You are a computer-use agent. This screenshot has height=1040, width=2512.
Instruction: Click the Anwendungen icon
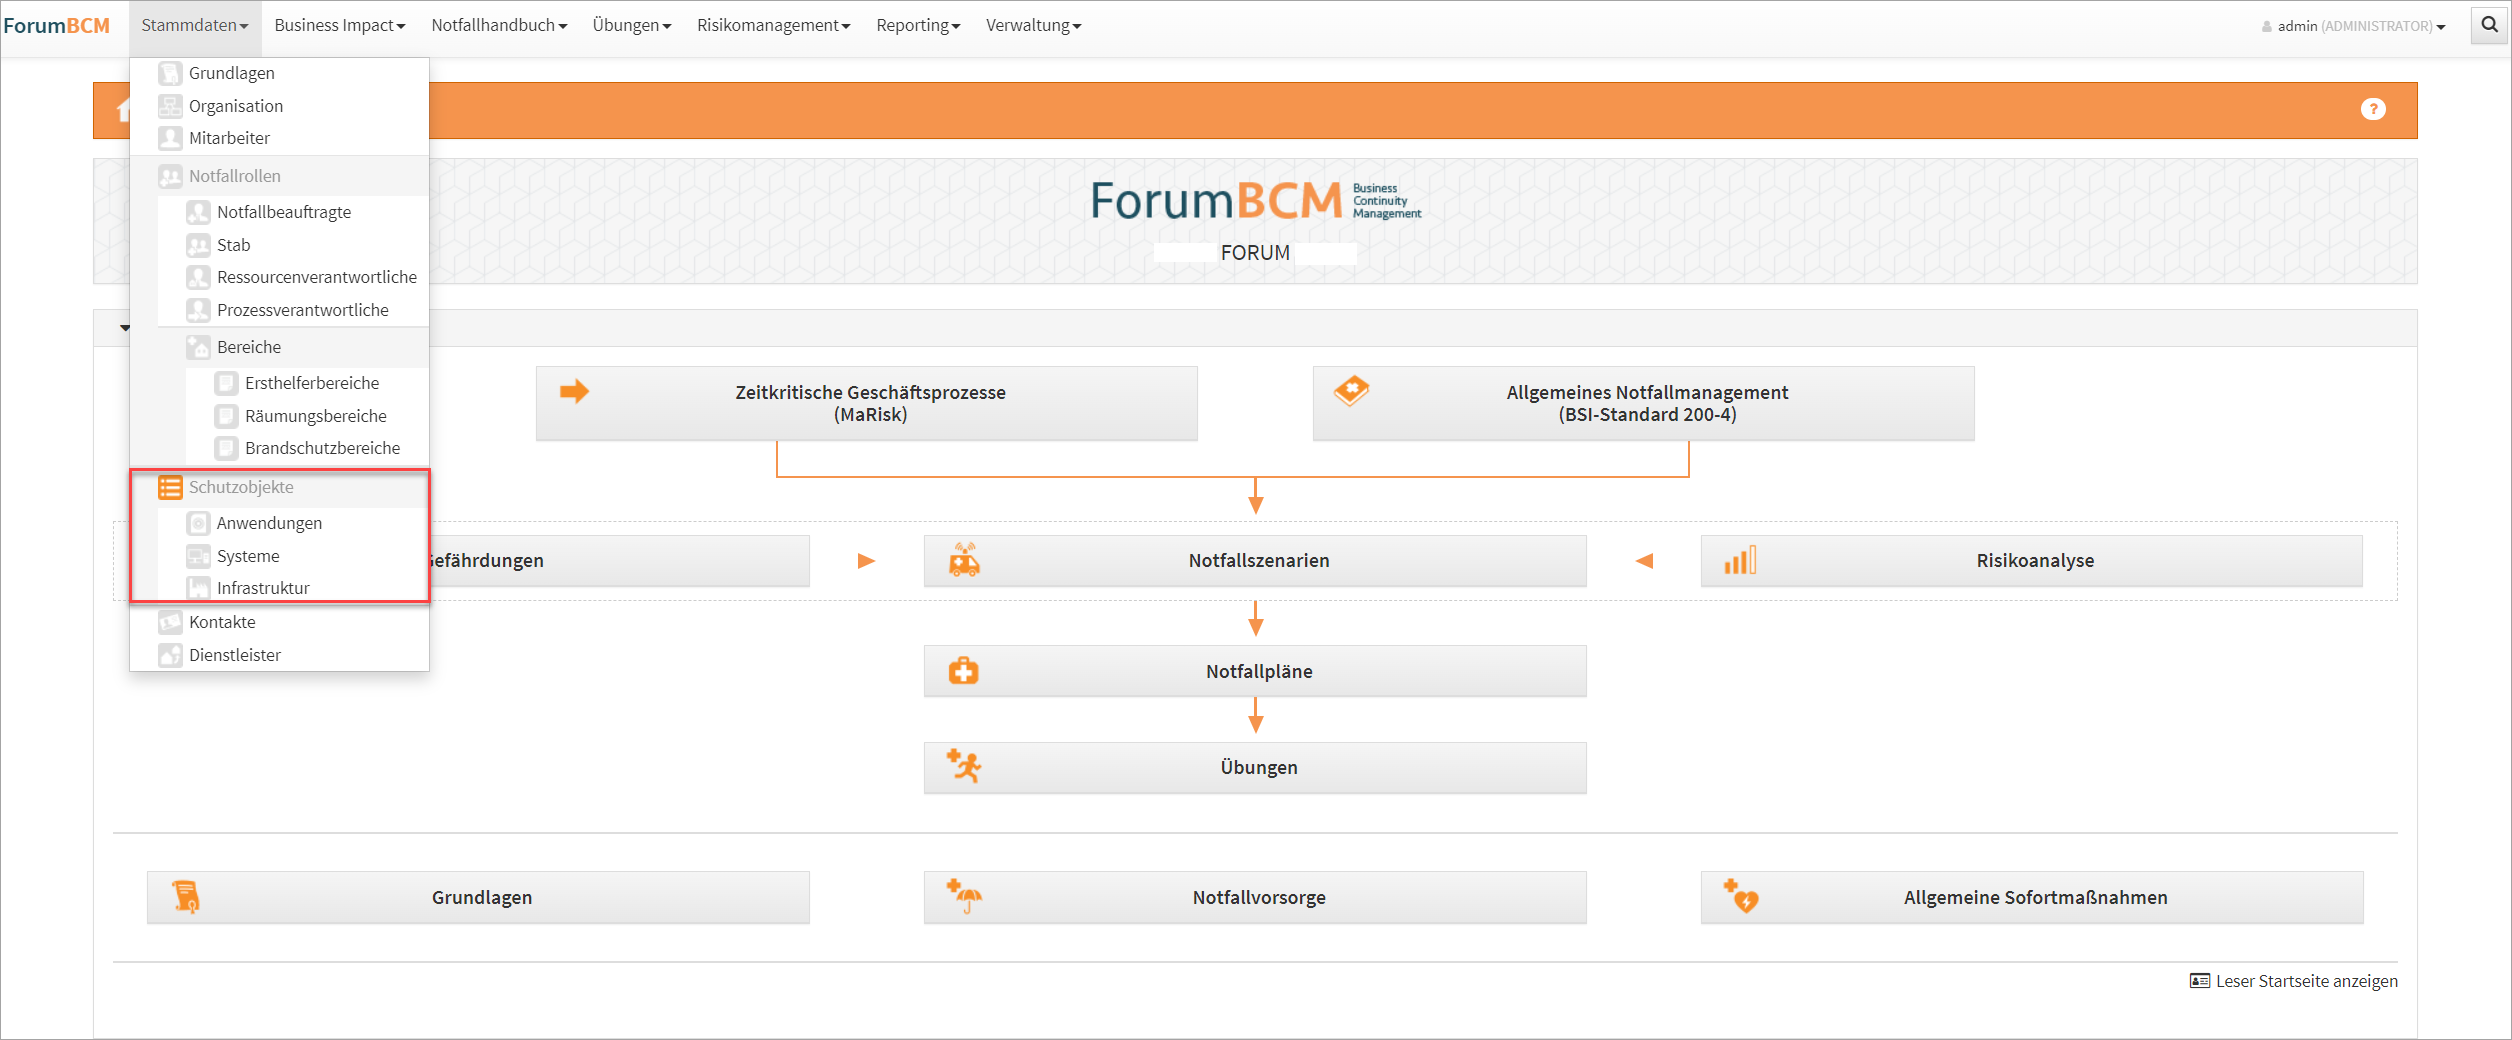tap(198, 523)
